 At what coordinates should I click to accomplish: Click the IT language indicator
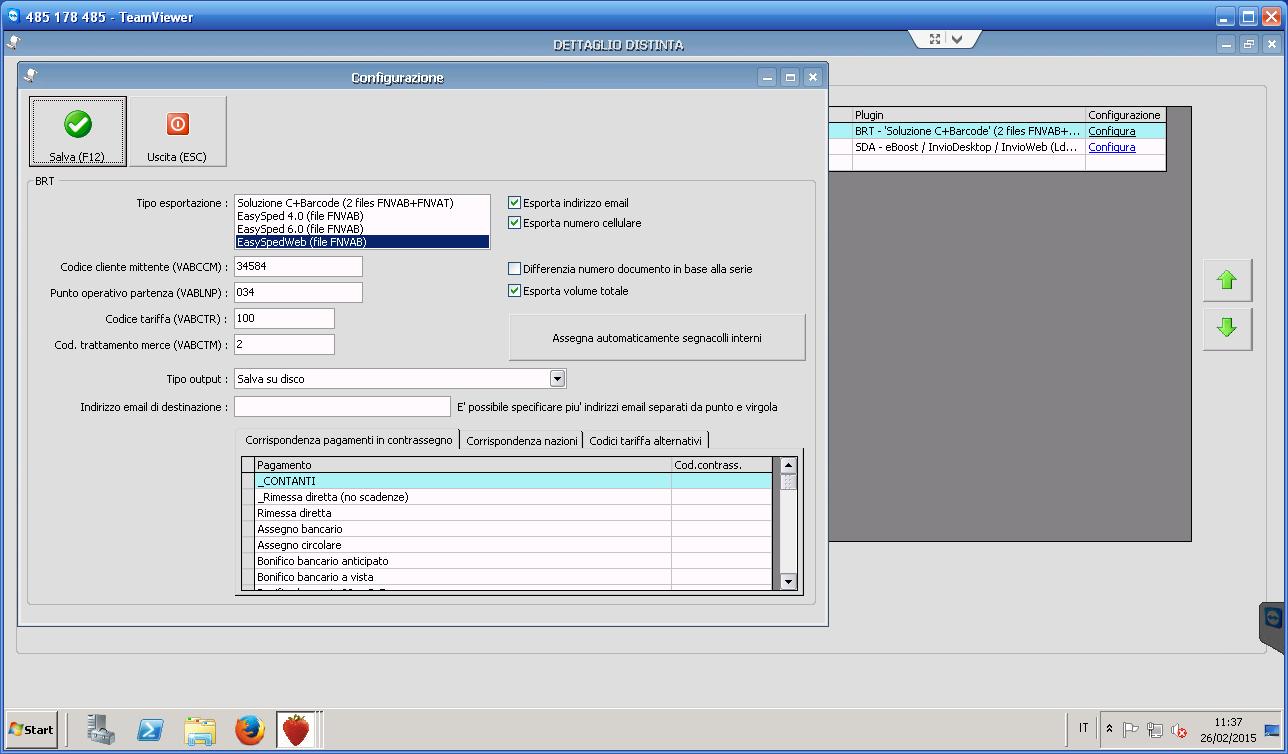pyautogui.click(x=1083, y=728)
